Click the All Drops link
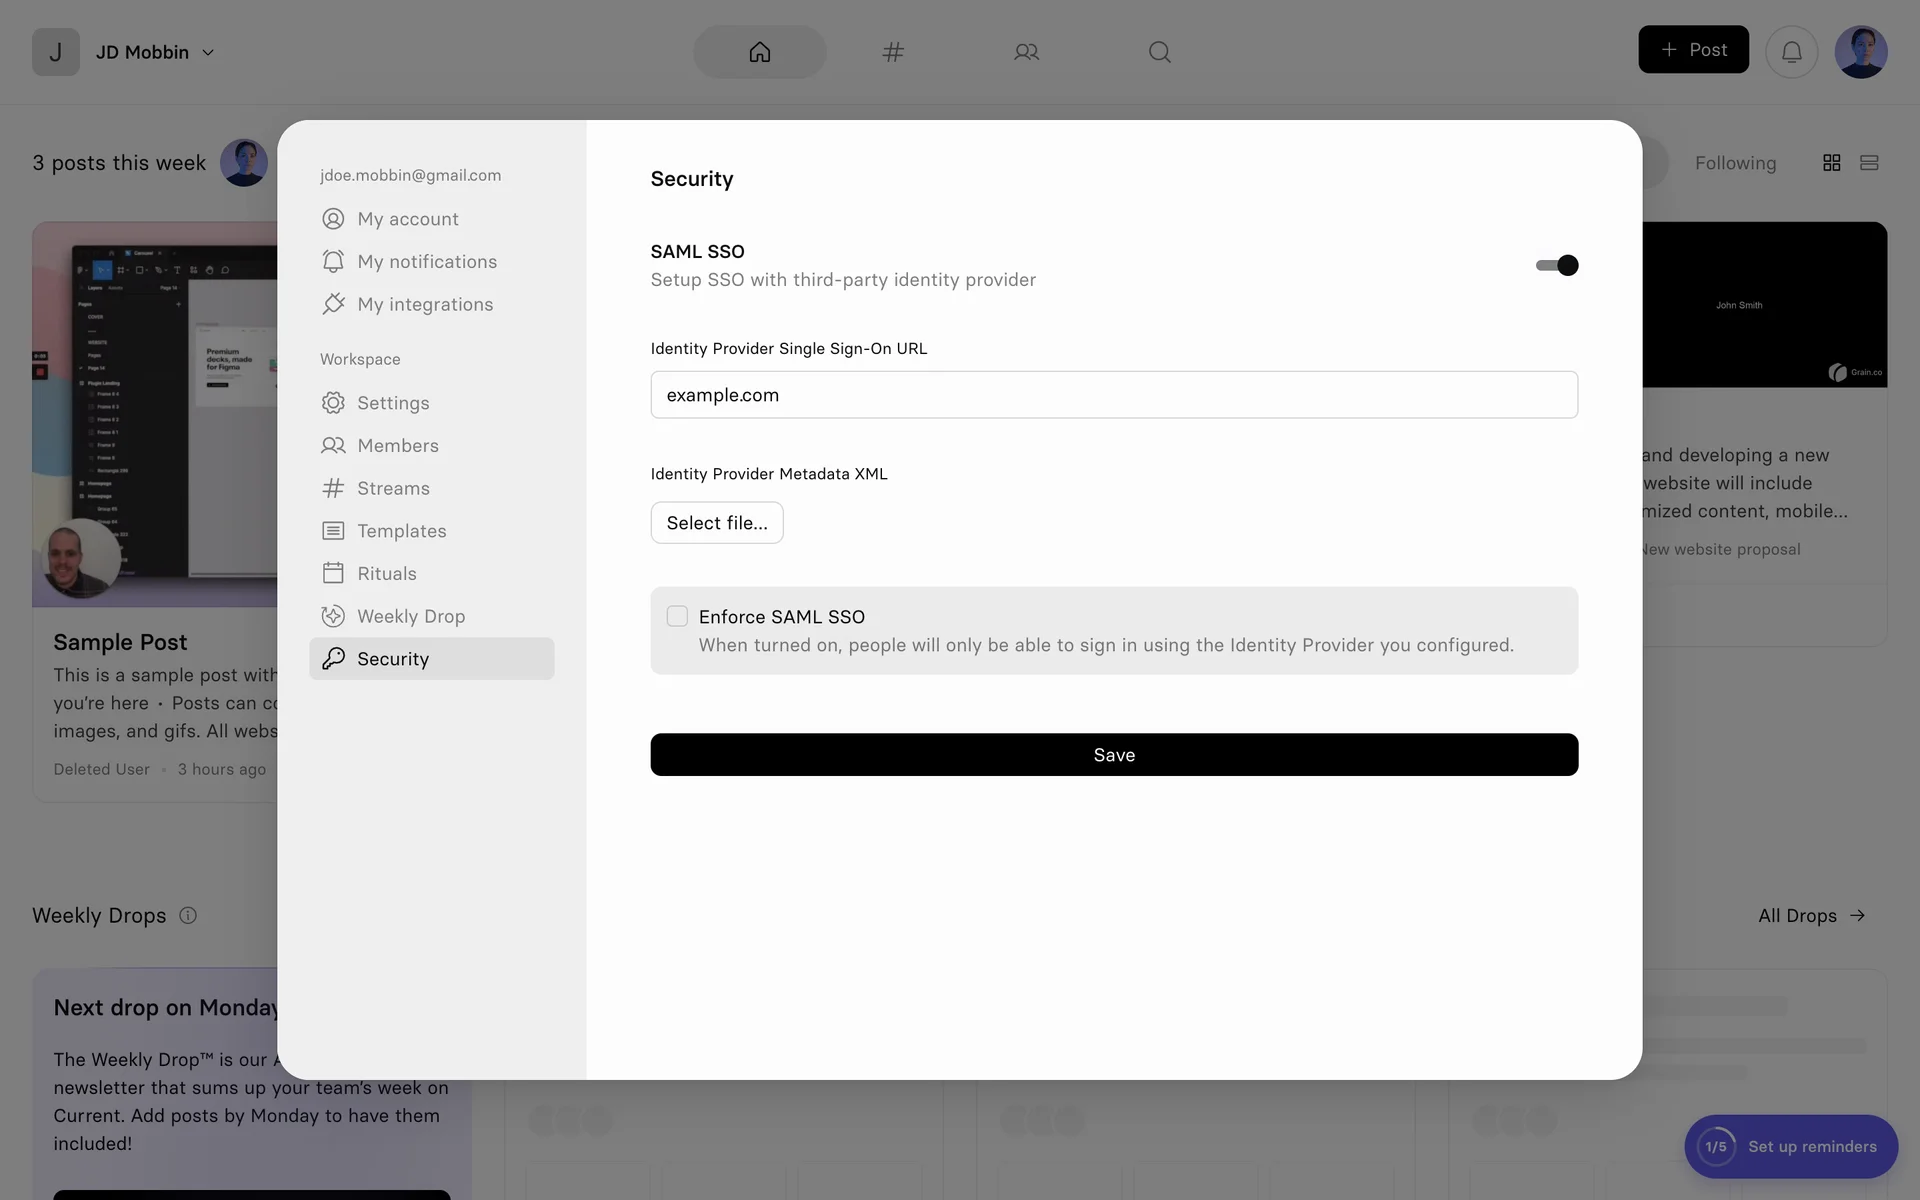Image resolution: width=1920 pixels, height=1200 pixels. click(1811, 915)
